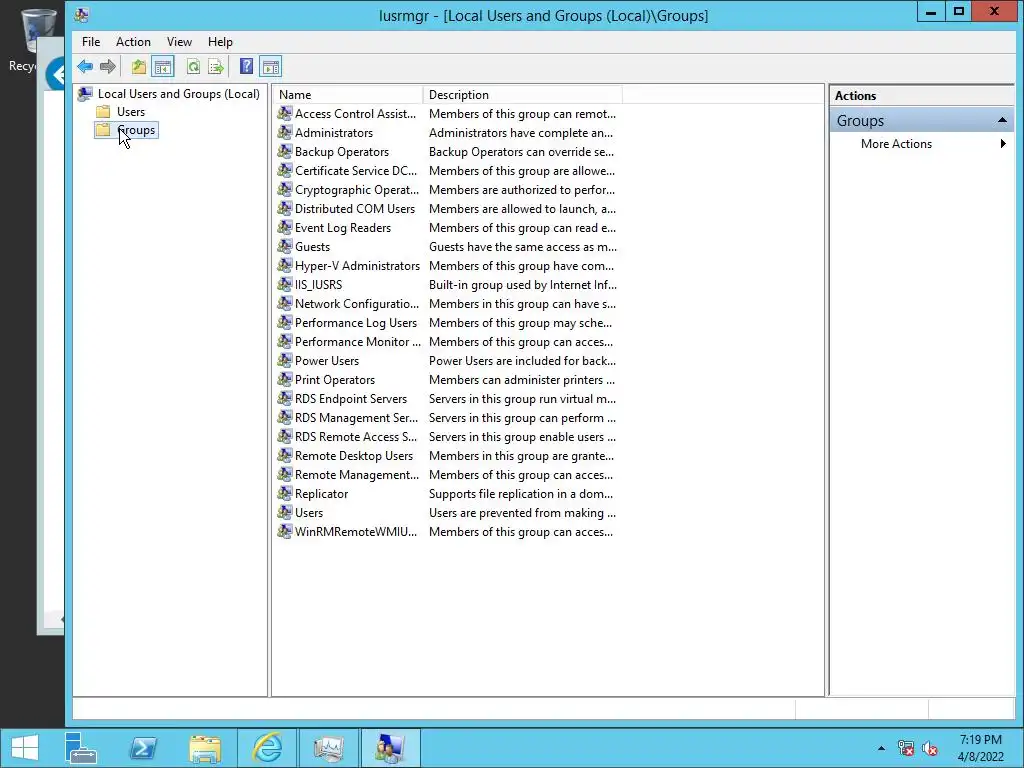Click the Groups folder icon in tree
The height and width of the screenshot is (768, 1024).
[x=103, y=130]
